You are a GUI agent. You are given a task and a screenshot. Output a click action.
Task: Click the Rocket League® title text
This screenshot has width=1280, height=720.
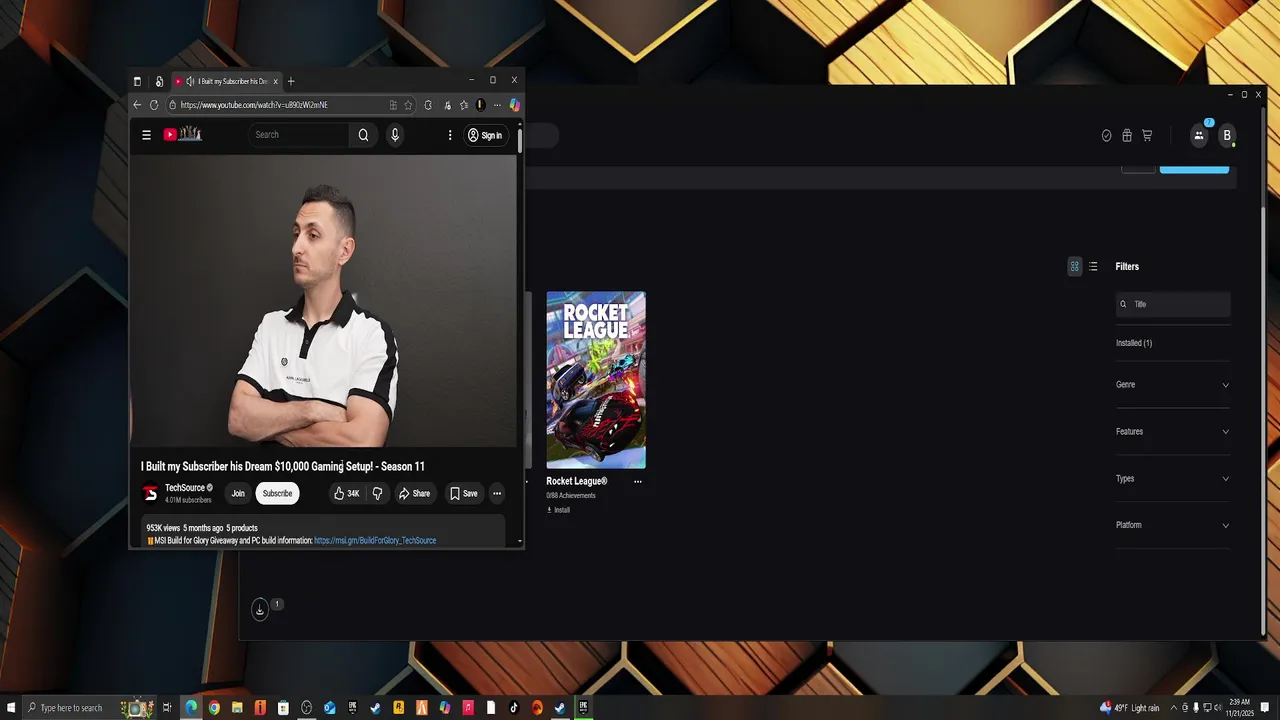577,481
